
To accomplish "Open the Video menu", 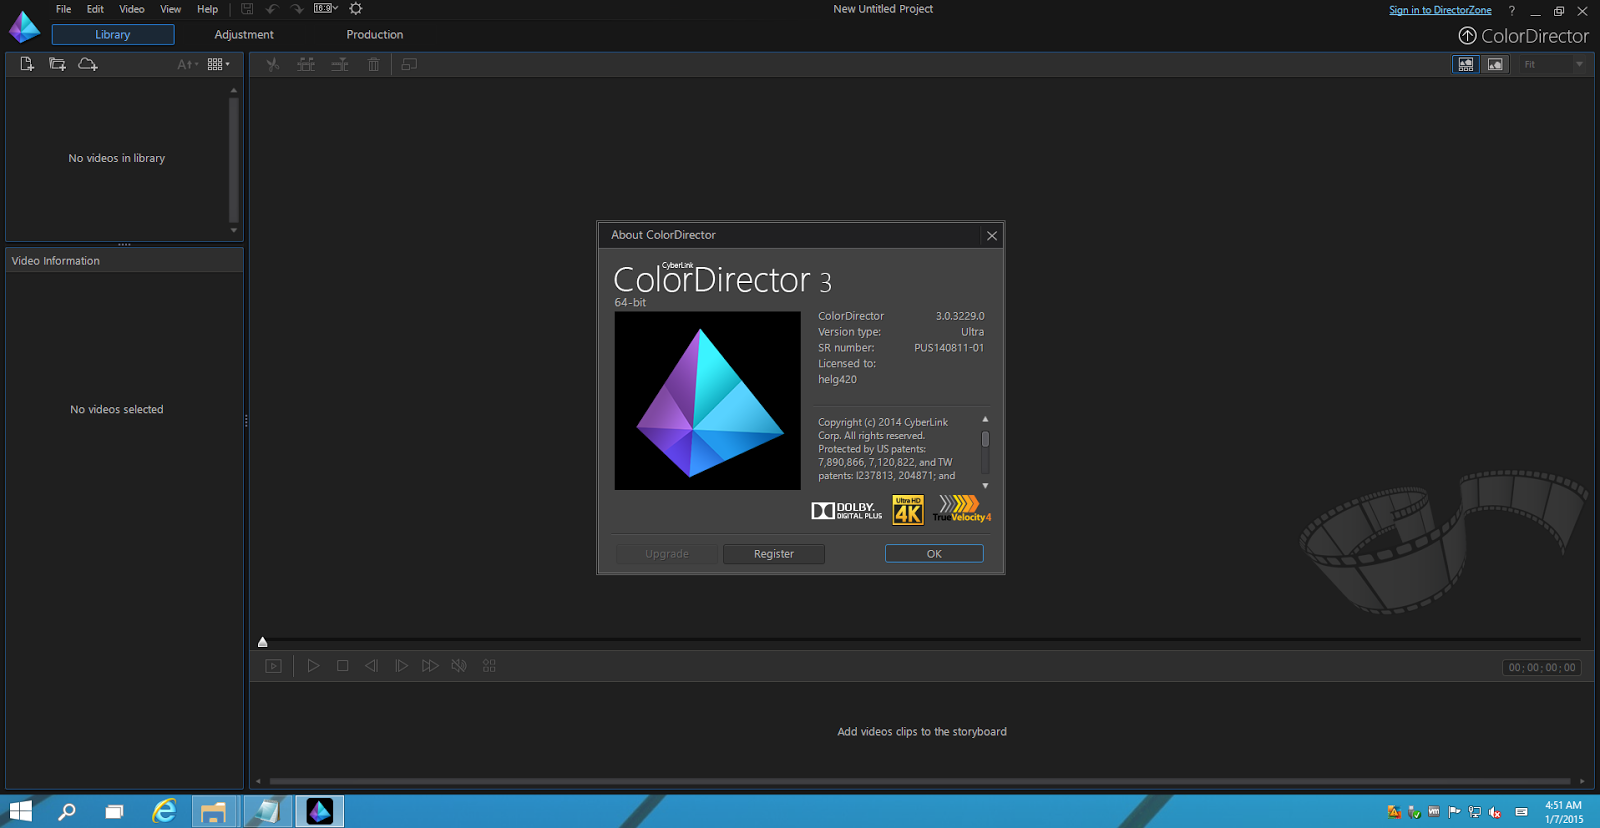I will [x=132, y=9].
